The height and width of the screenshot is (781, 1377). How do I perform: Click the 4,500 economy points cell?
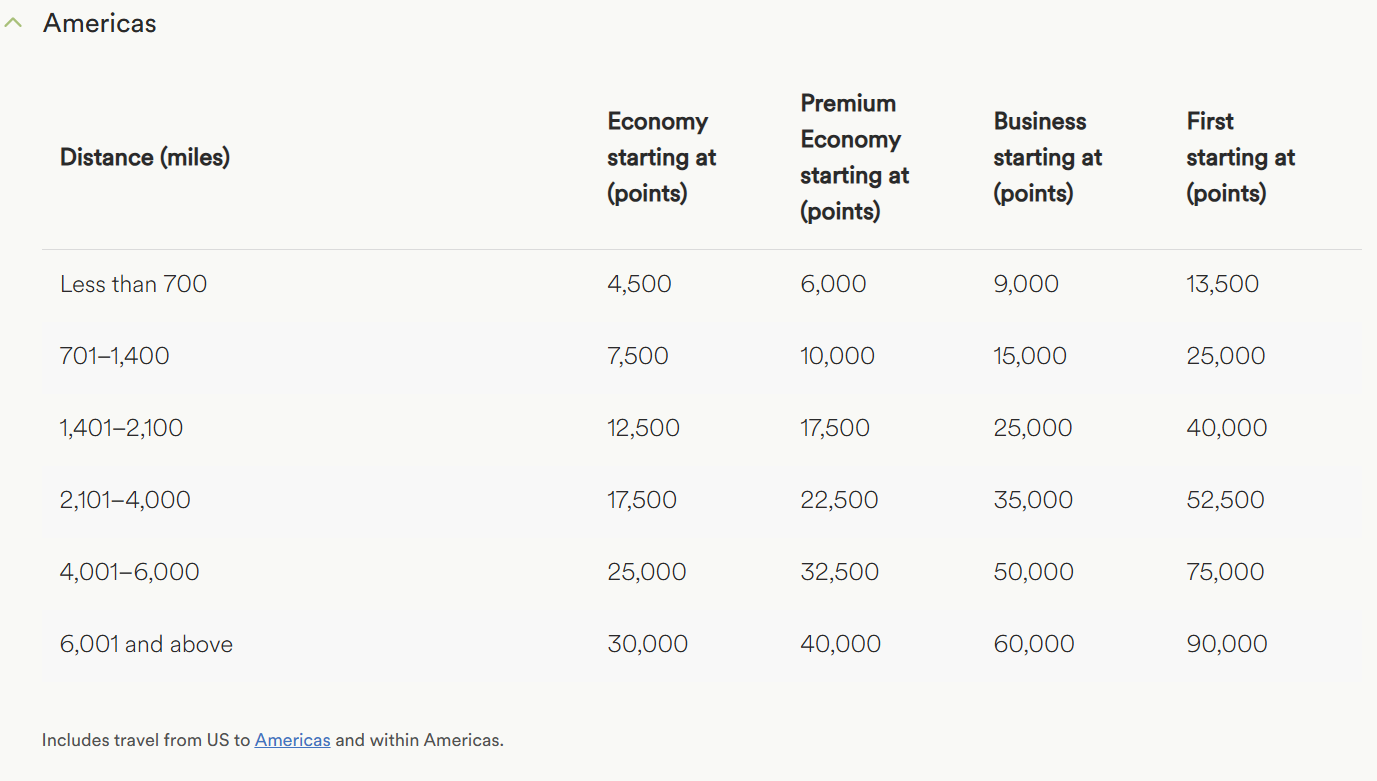[639, 284]
